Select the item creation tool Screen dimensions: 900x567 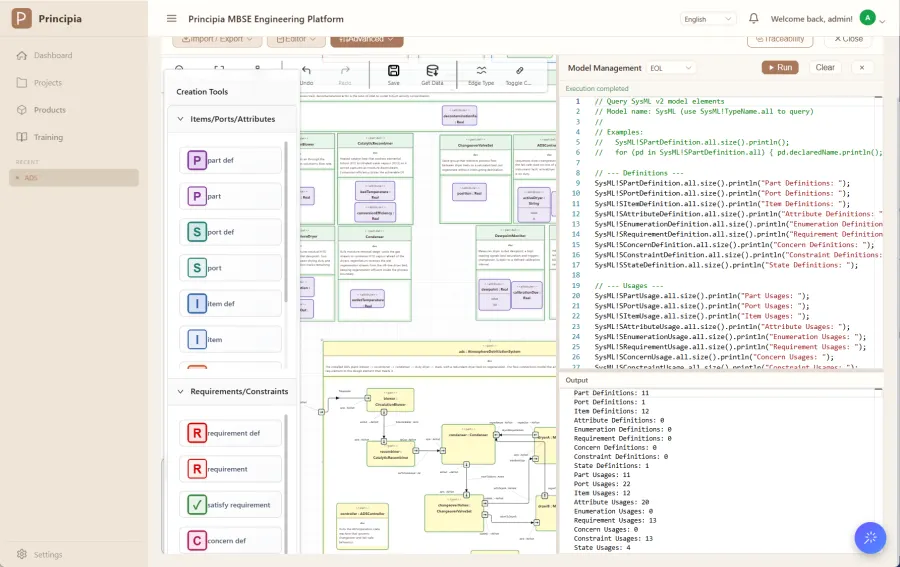pyautogui.click(x=230, y=340)
